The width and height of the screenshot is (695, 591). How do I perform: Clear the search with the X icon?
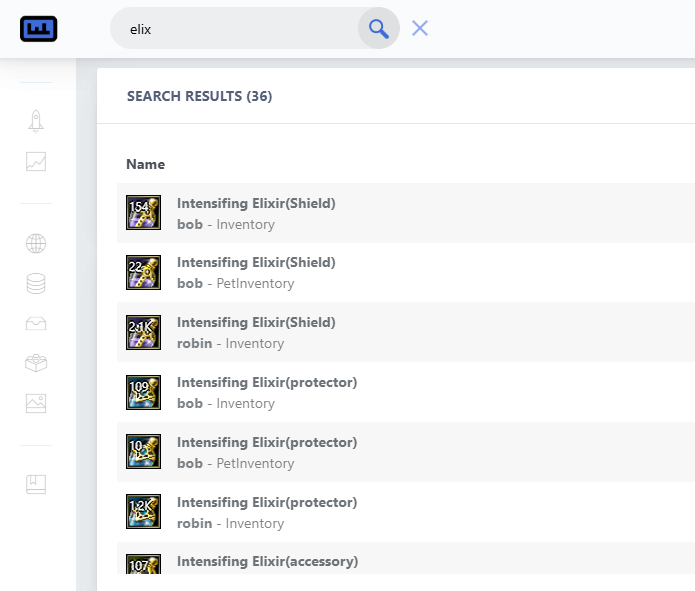(420, 29)
